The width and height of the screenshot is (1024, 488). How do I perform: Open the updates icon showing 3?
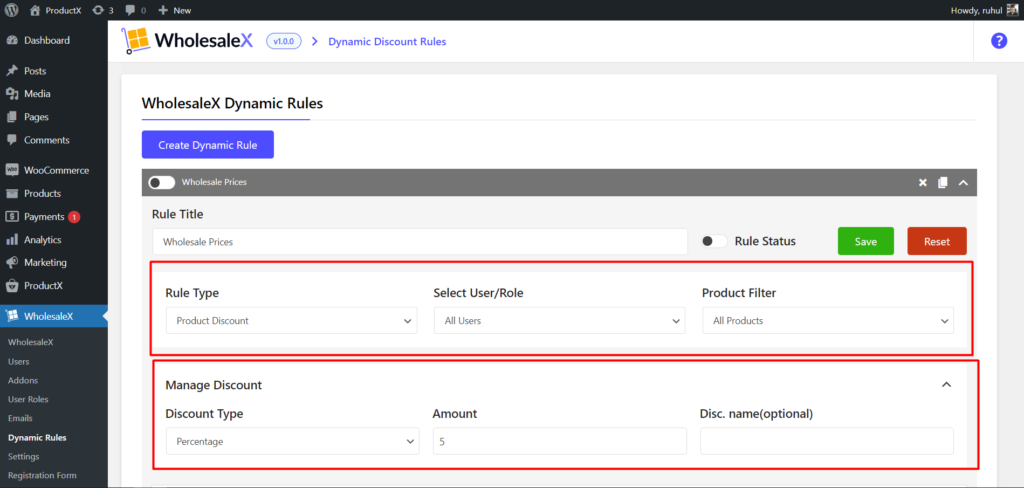pos(99,10)
